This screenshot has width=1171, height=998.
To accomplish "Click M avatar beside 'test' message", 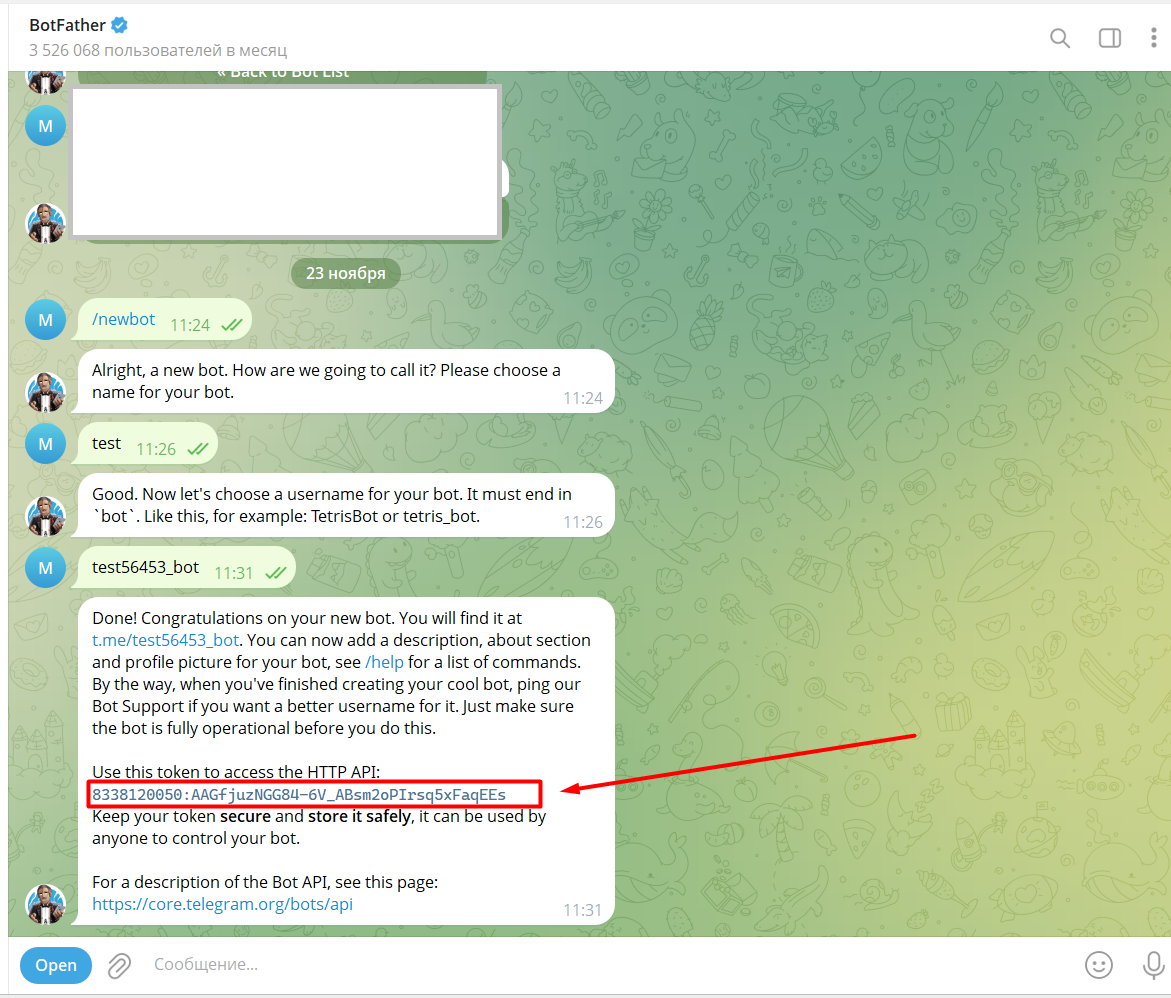I will click(x=46, y=444).
